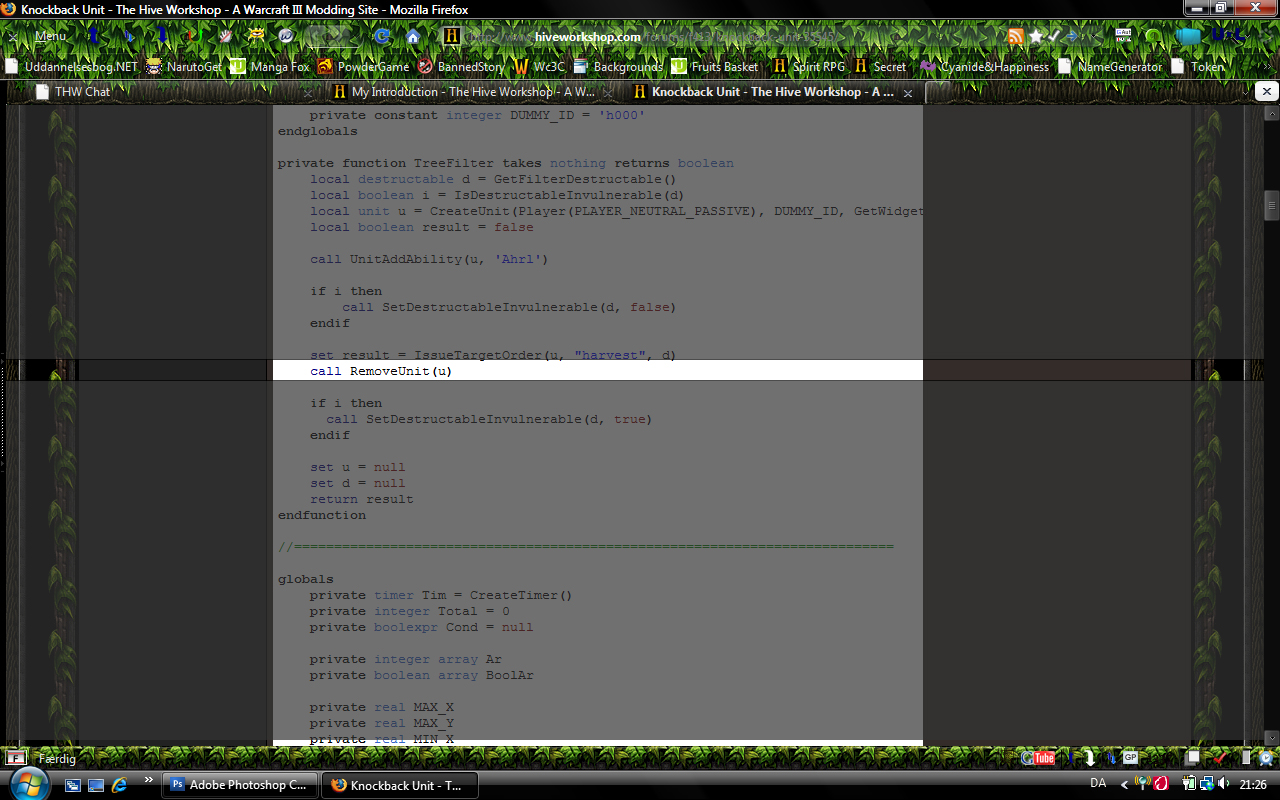Viewport: 1280px width, 800px height.
Task: Bookmark this page with star icon
Action: pyautogui.click(x=1036, y=36)
